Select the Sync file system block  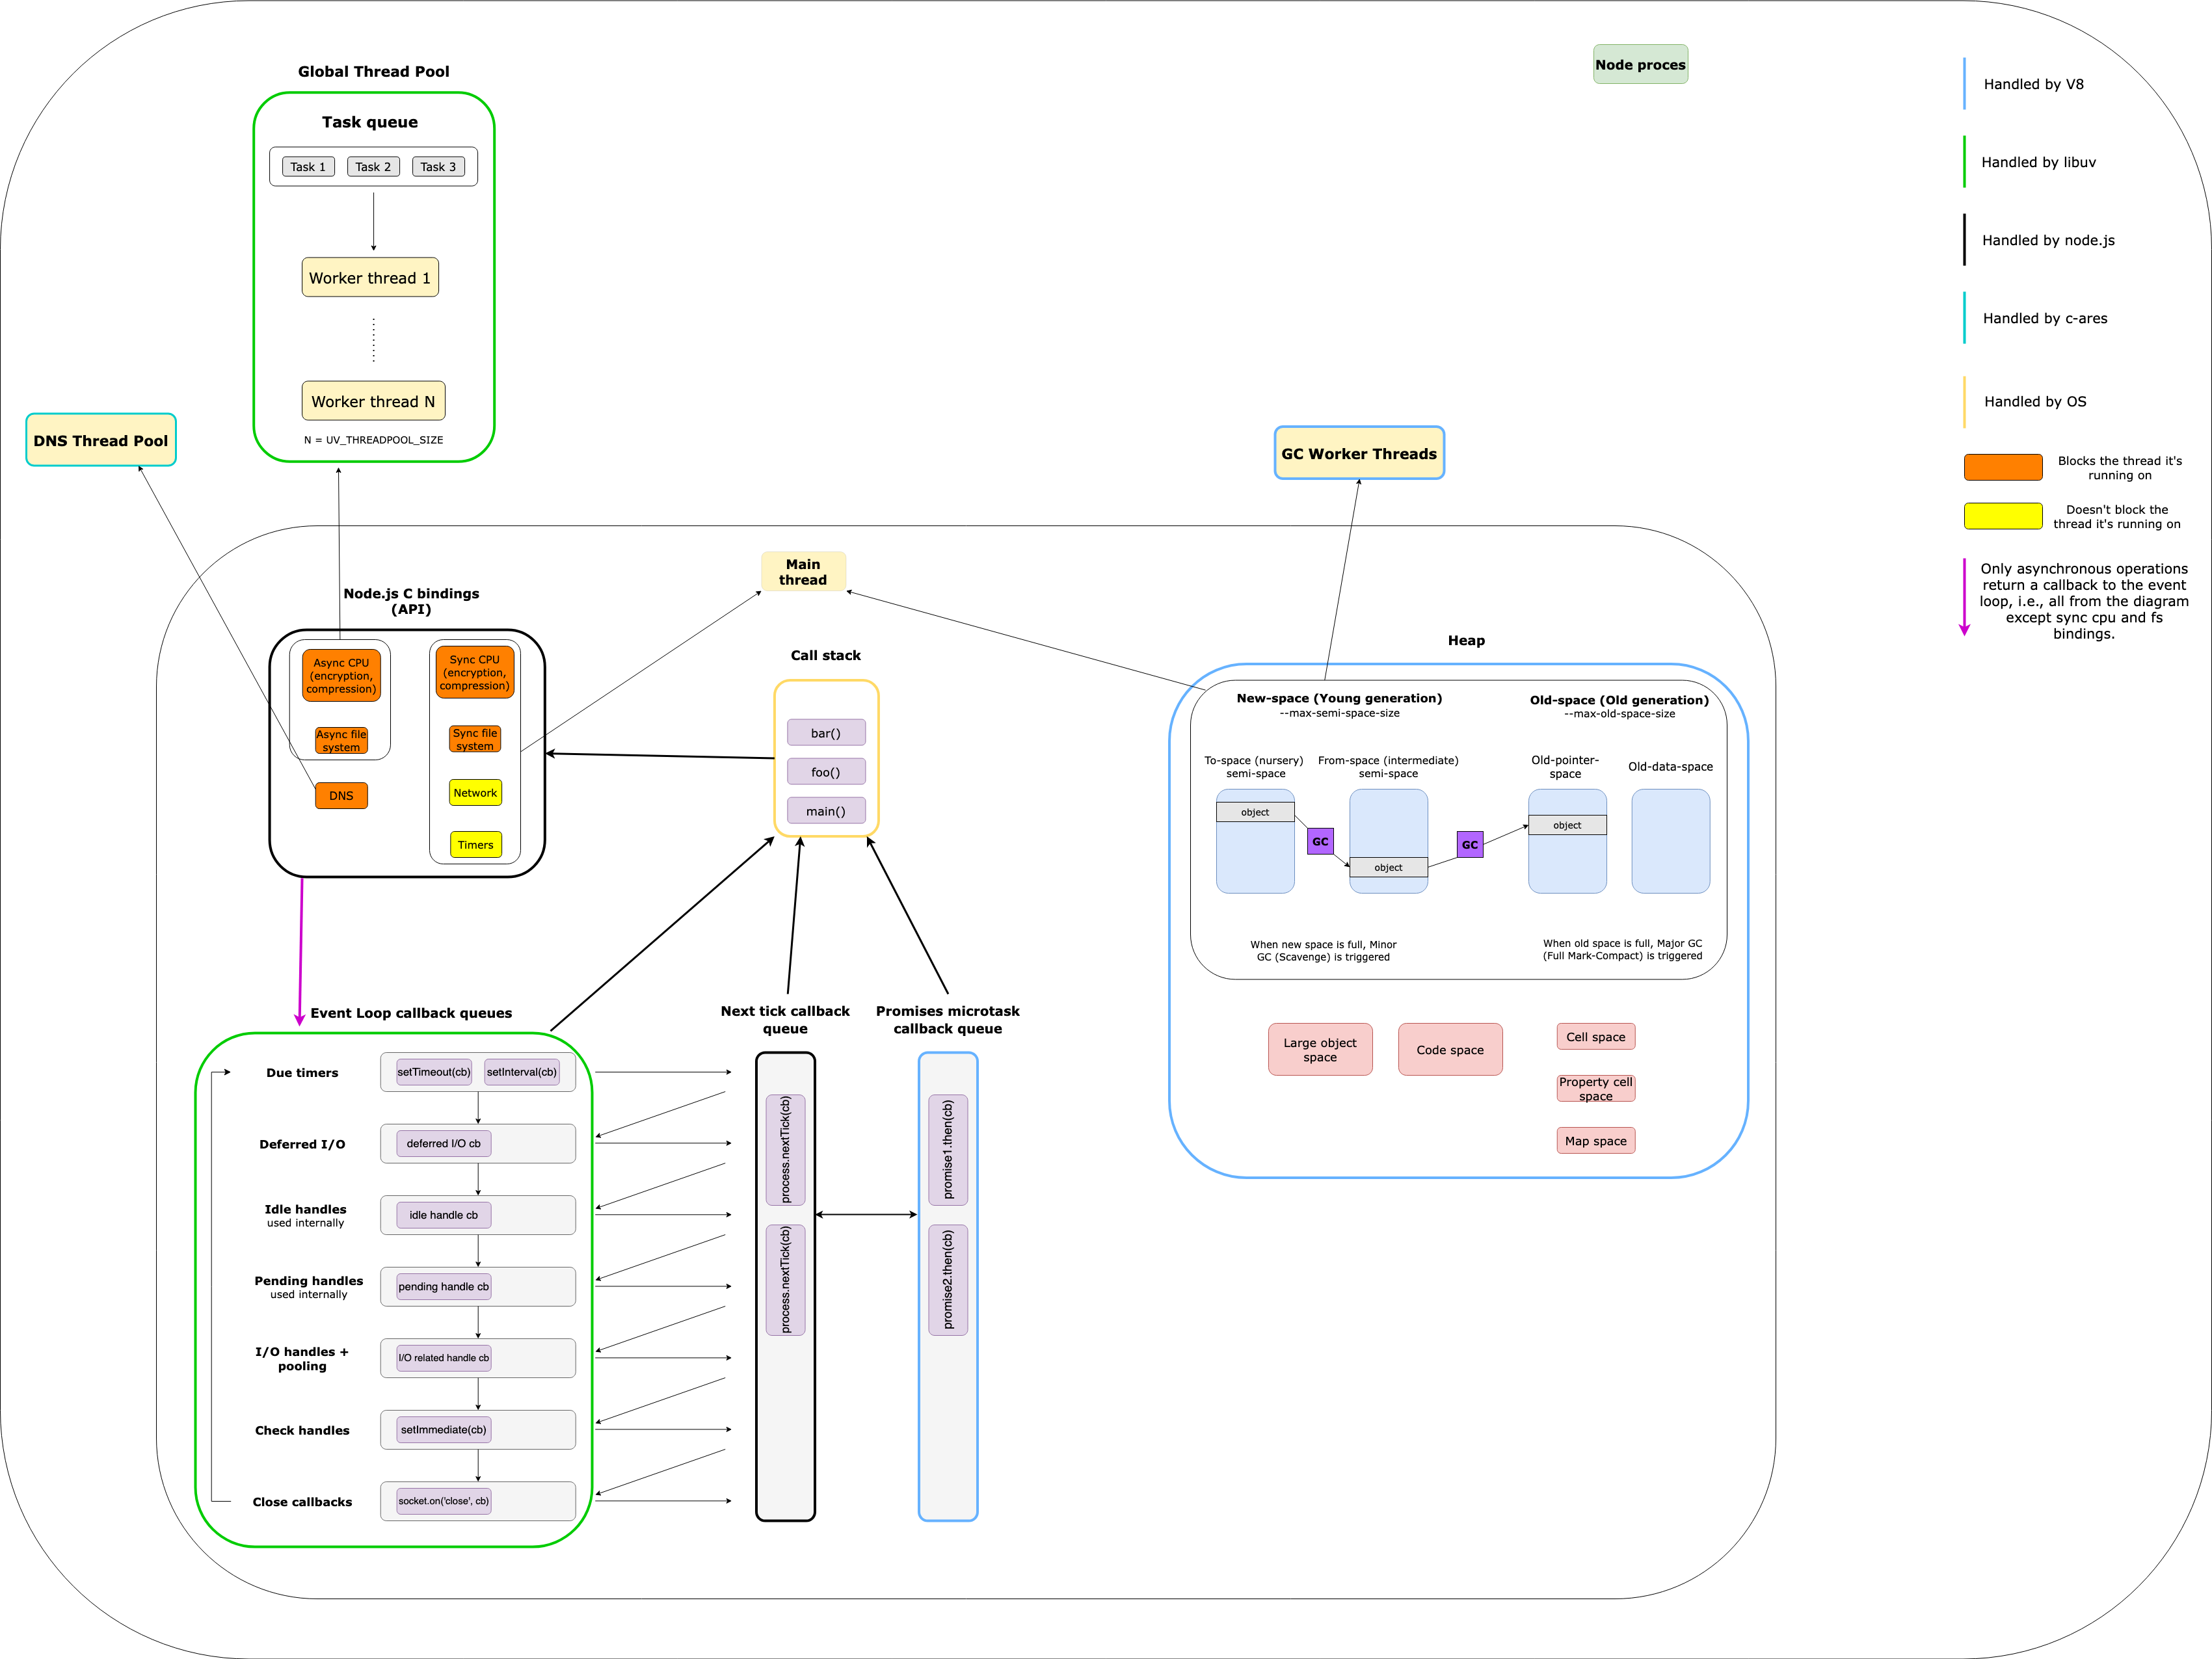(x=475, y=739)
